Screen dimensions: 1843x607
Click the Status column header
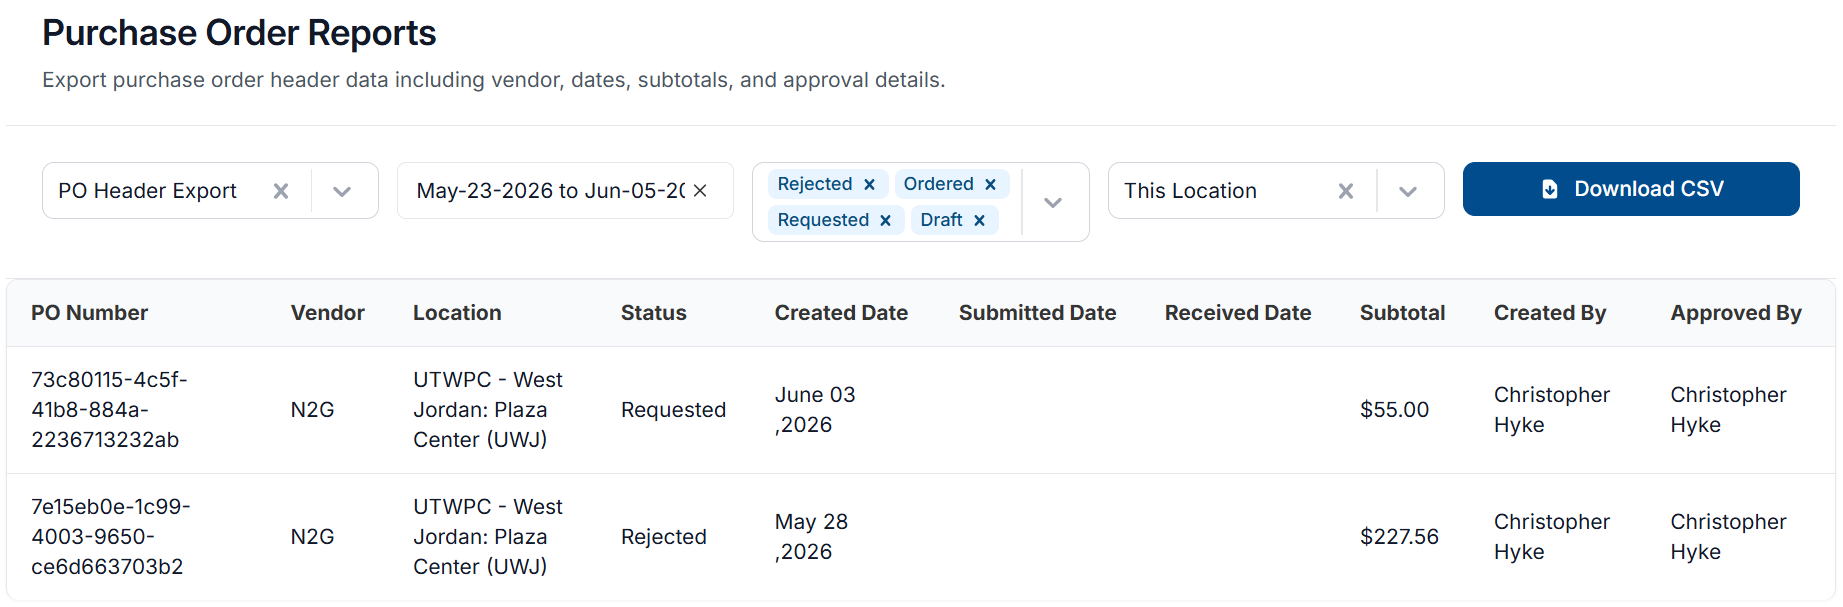coord(654,313)
